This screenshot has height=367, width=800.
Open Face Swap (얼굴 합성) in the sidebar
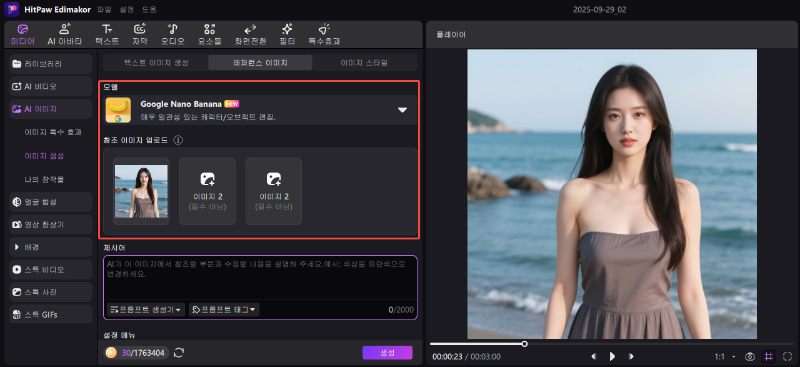[x=51, y=202]
